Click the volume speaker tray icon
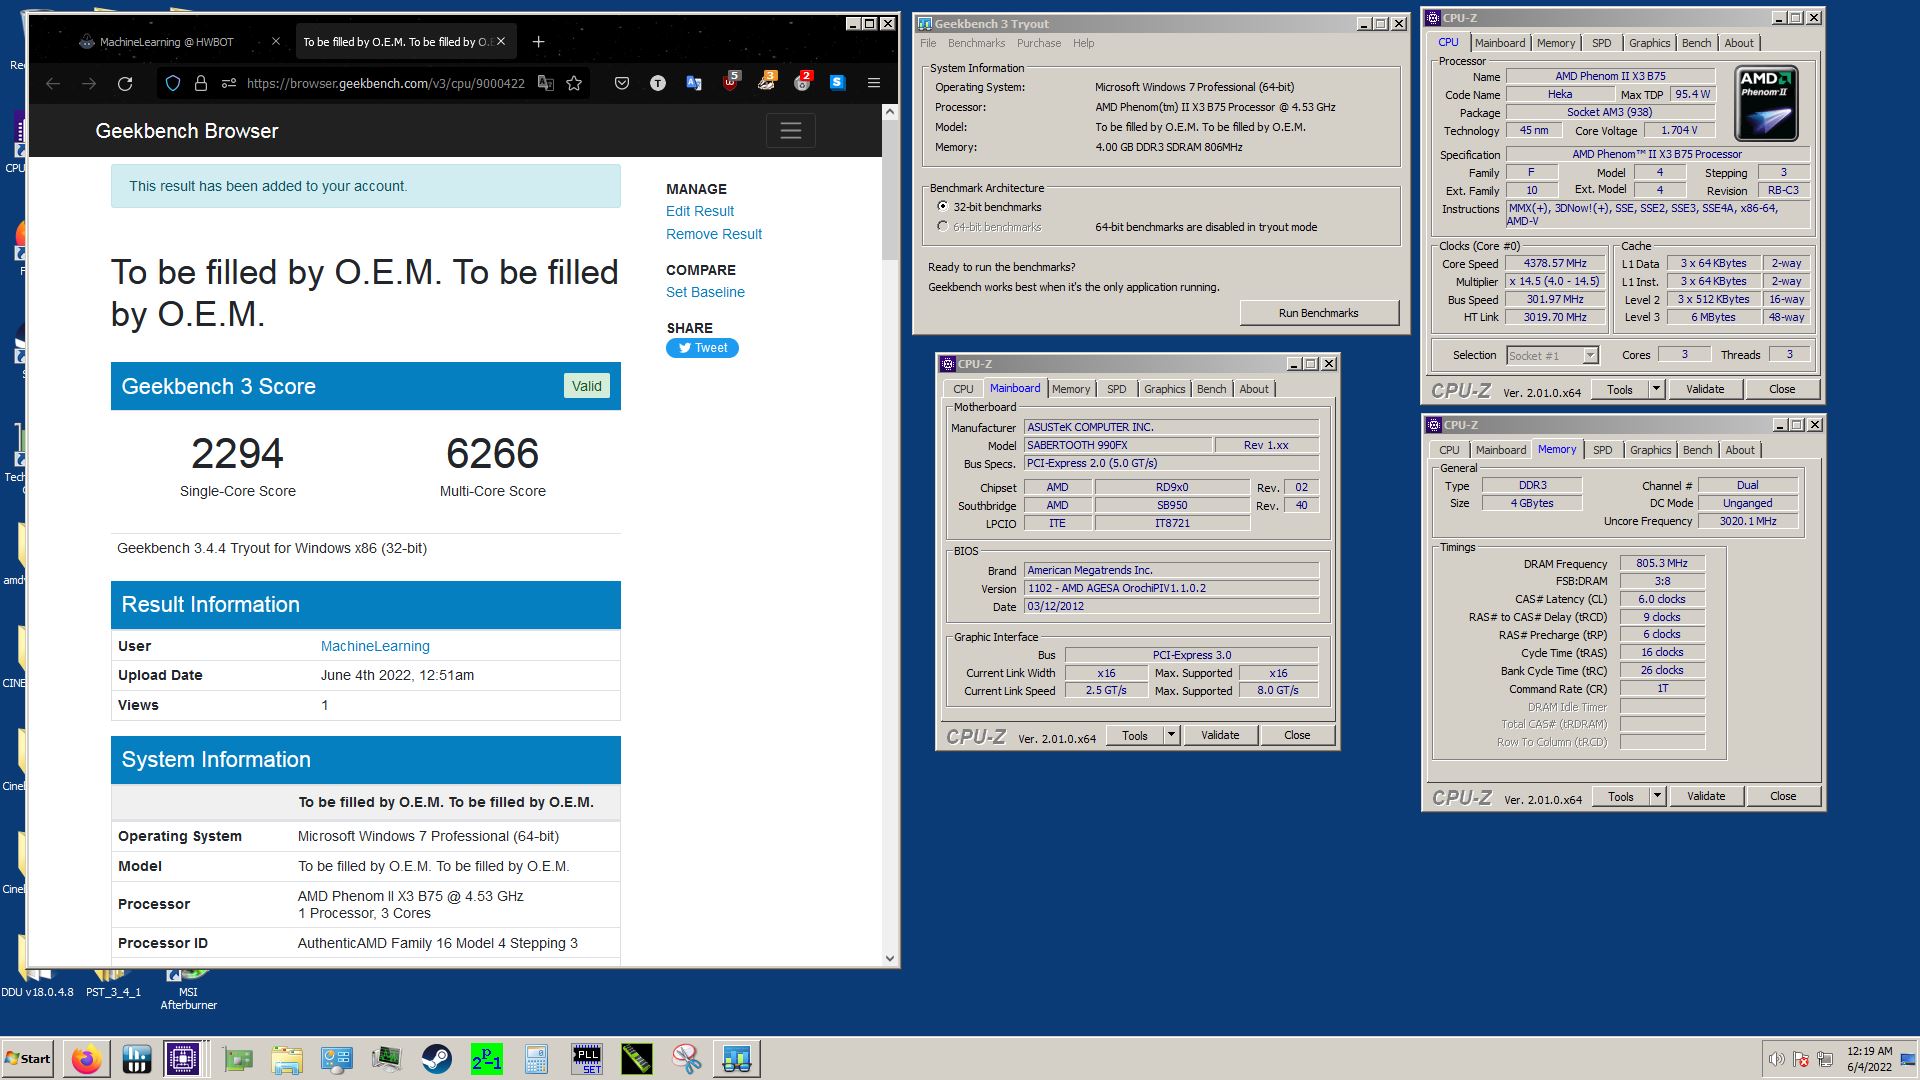1920x1080 pixels. coord(1776,1059)
